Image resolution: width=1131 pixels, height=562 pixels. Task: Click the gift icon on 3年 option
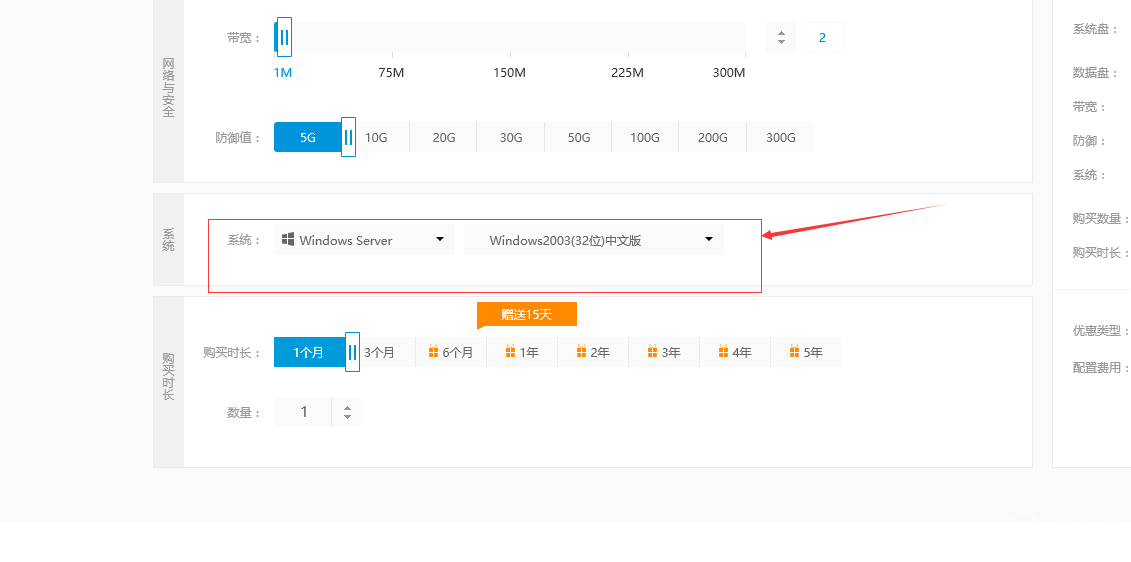(652, 352)
